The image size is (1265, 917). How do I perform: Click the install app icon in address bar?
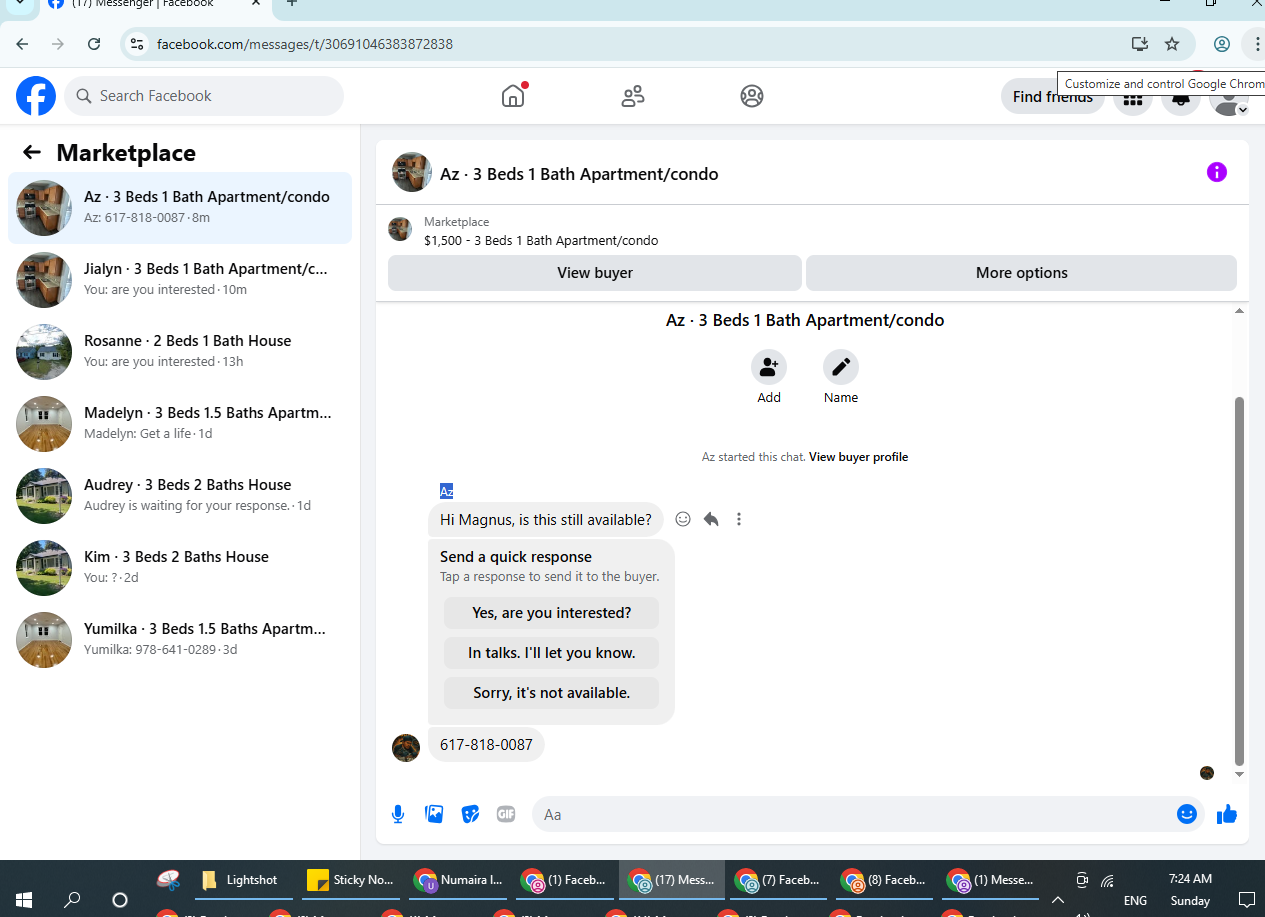(1139, 44)
